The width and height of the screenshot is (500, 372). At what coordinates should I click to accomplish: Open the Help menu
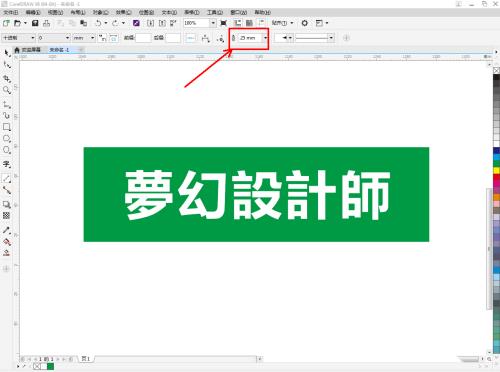click(263, 12)
